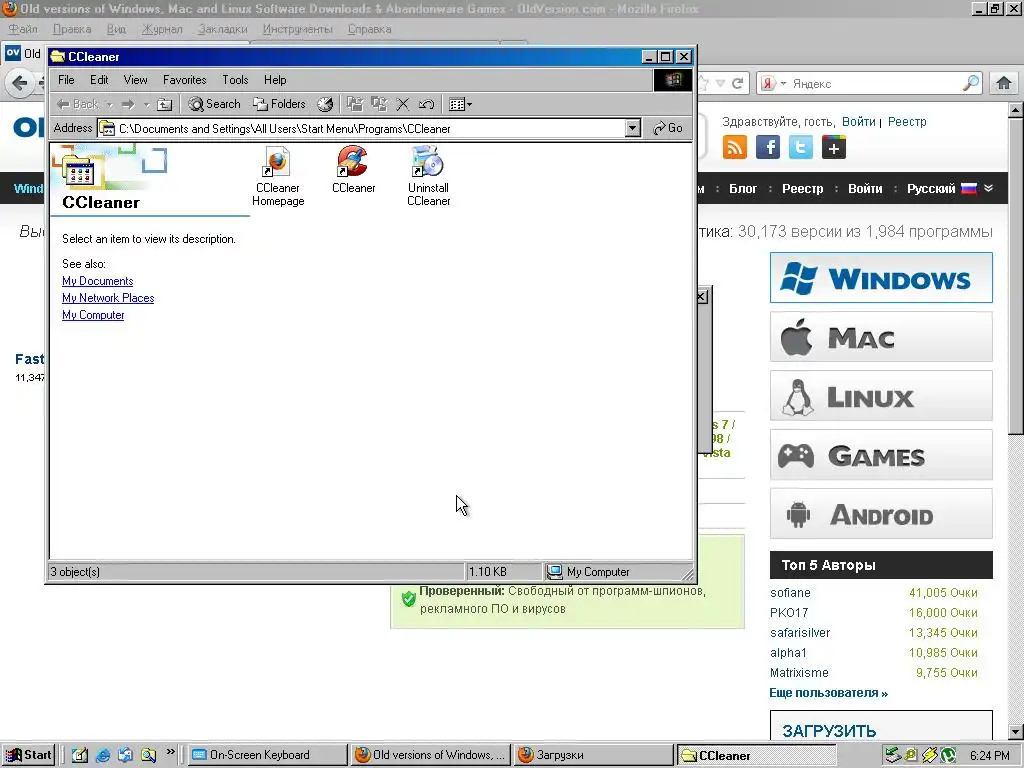Screen dimensions: 1024x768
Task: Click the Go button beside Address
Action: 667,128
